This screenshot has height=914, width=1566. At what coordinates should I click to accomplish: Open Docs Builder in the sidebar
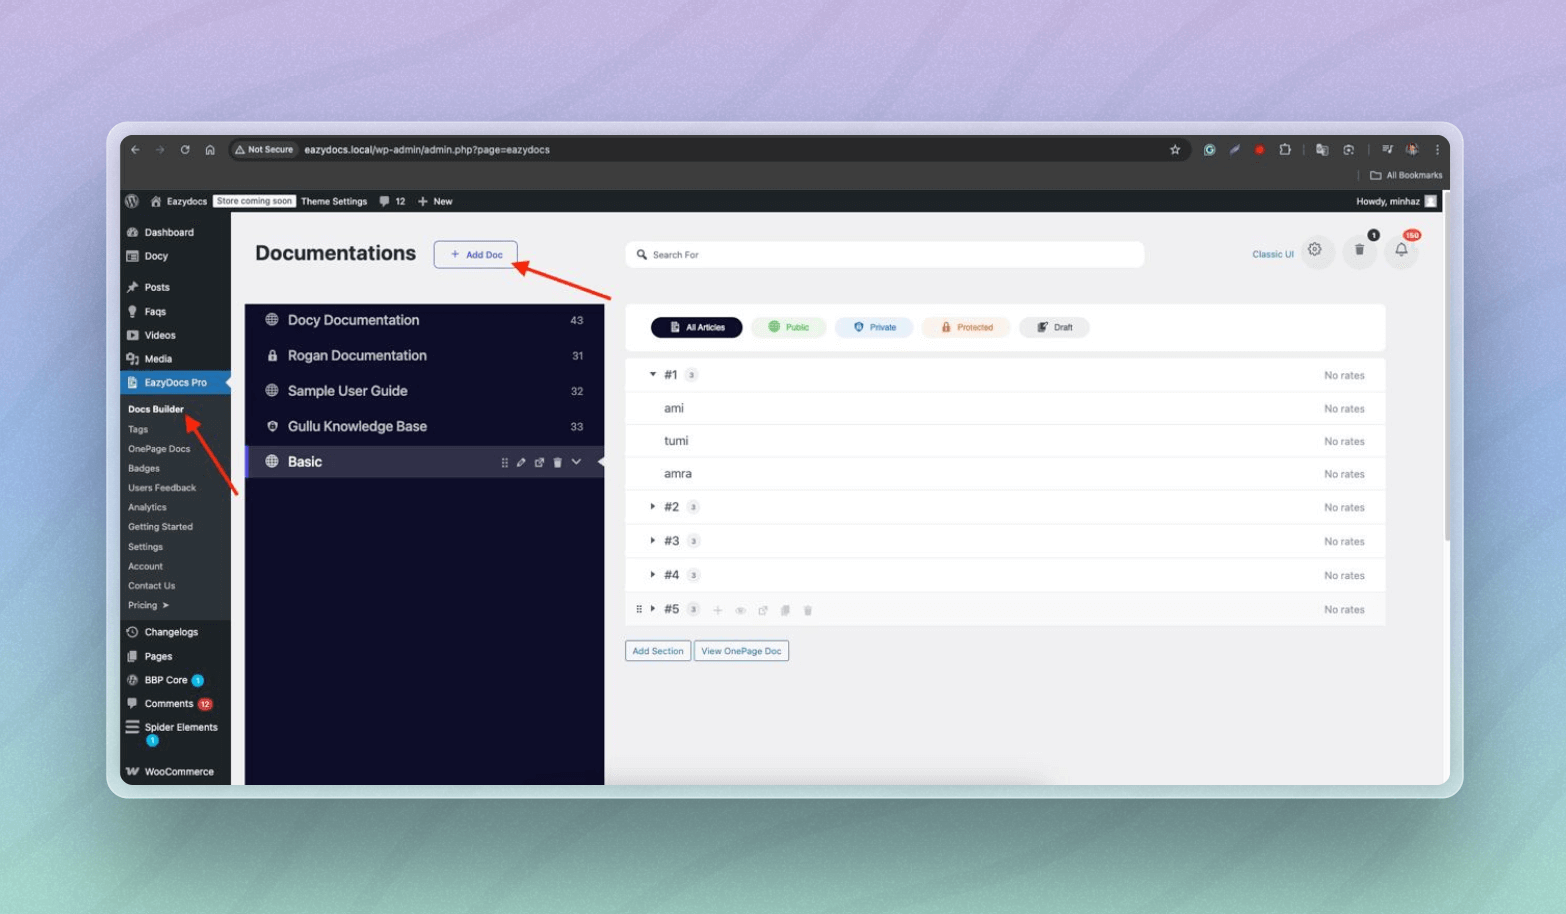156,409
